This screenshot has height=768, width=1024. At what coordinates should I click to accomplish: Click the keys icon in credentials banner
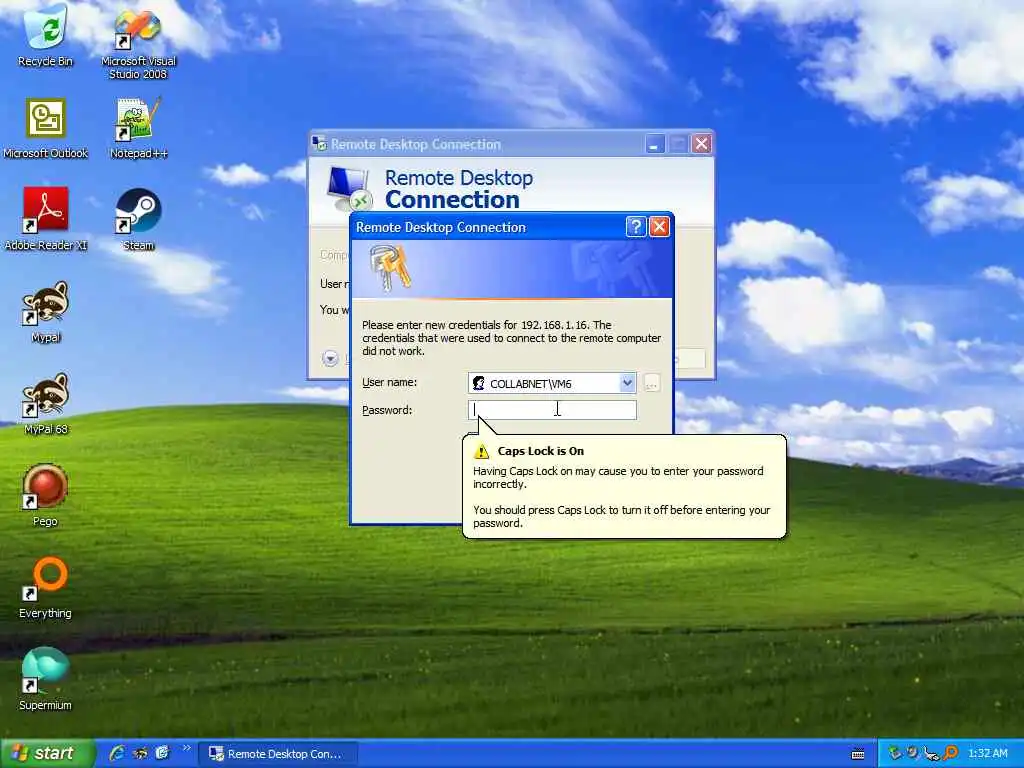tap(390, 266)
